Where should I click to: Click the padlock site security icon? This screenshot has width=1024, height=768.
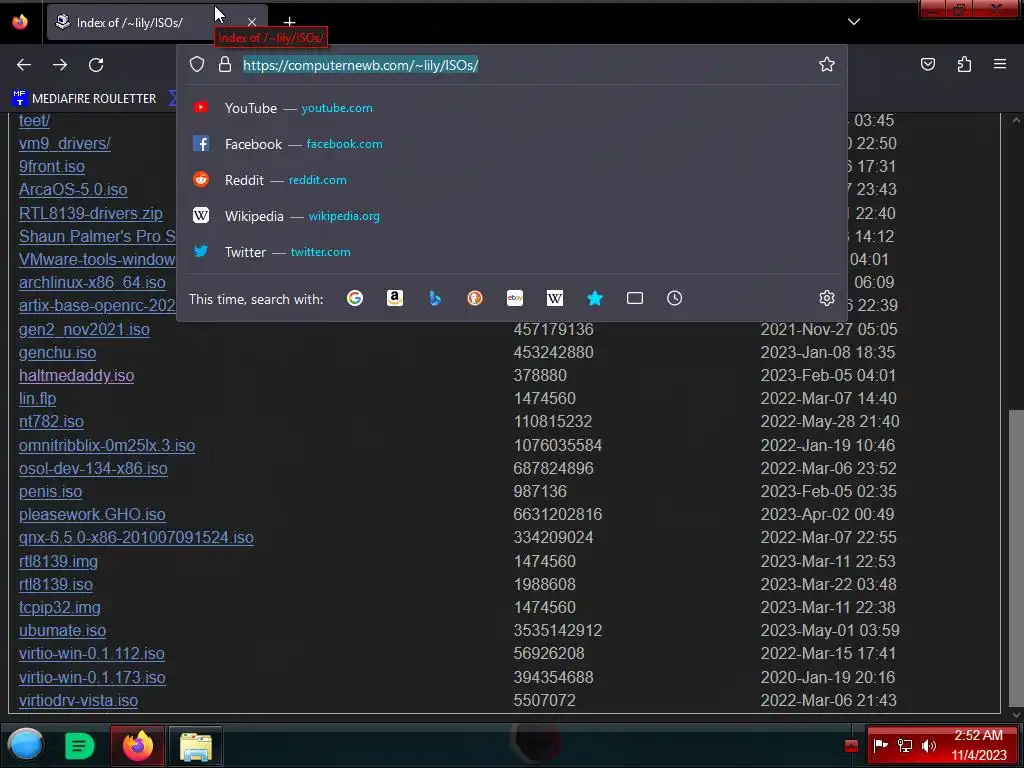[225, 64]
